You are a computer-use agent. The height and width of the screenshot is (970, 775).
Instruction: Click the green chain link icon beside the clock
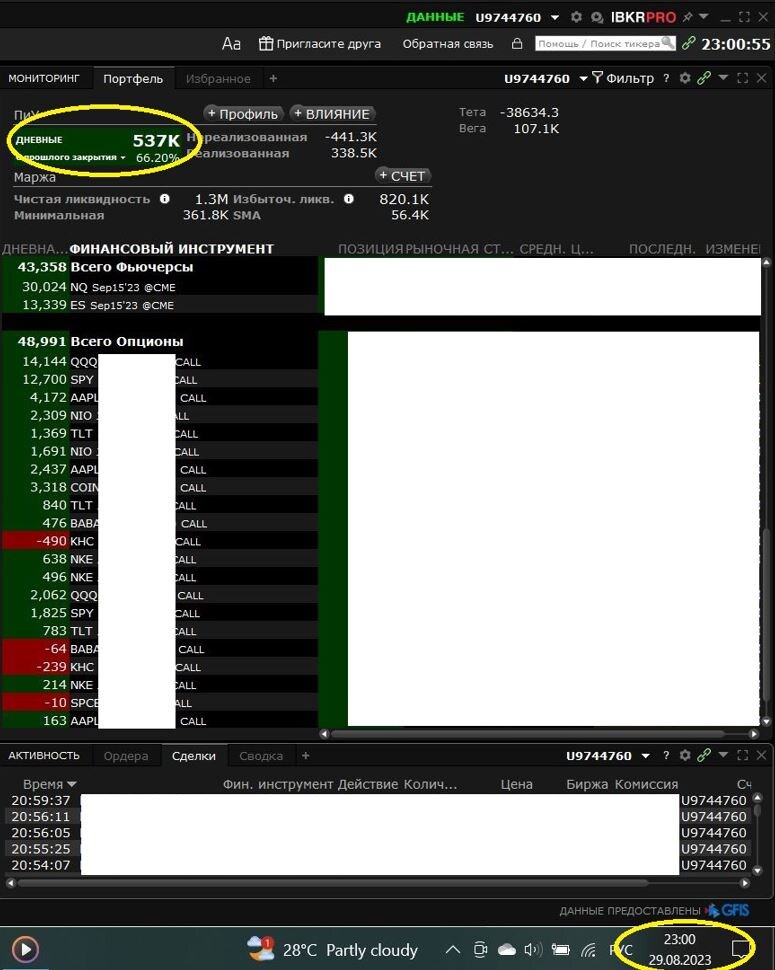point(688,43)
